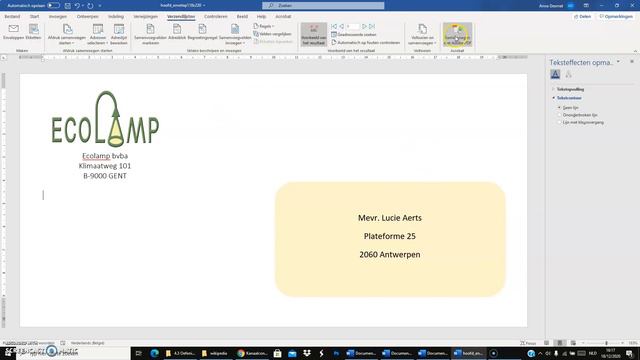Click Samenvoegen in een Adobe PDF

[x=457, y=34]
